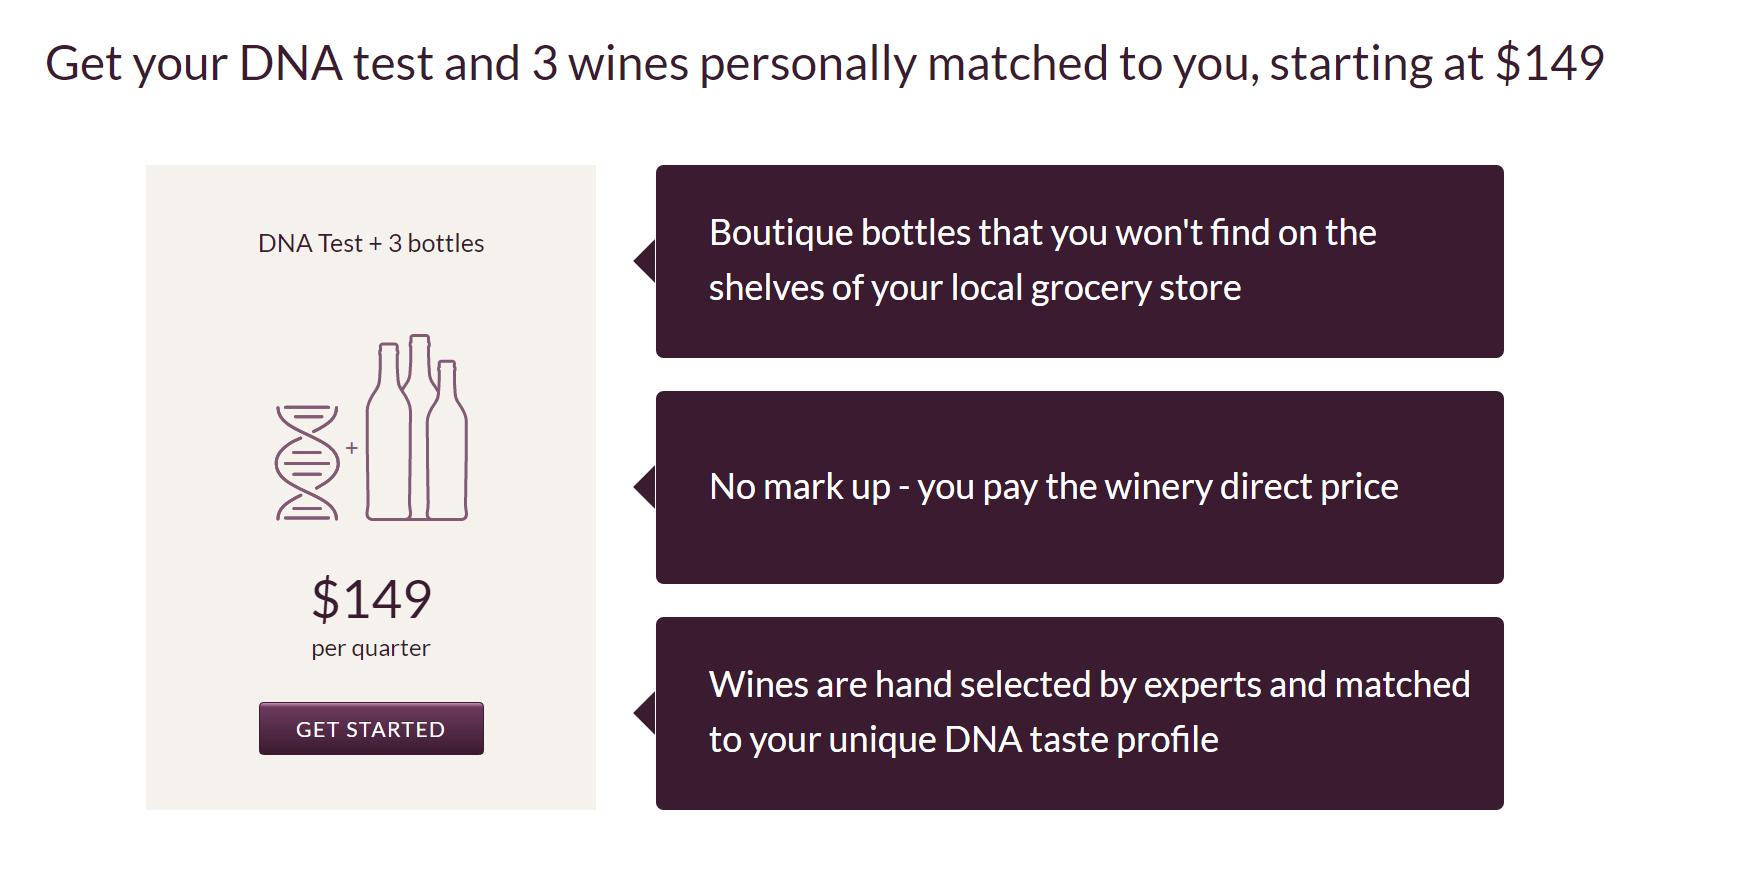Click the $149 at the end of the heading
Viewport: 1756px width, 876px height.
point(1550,63)
